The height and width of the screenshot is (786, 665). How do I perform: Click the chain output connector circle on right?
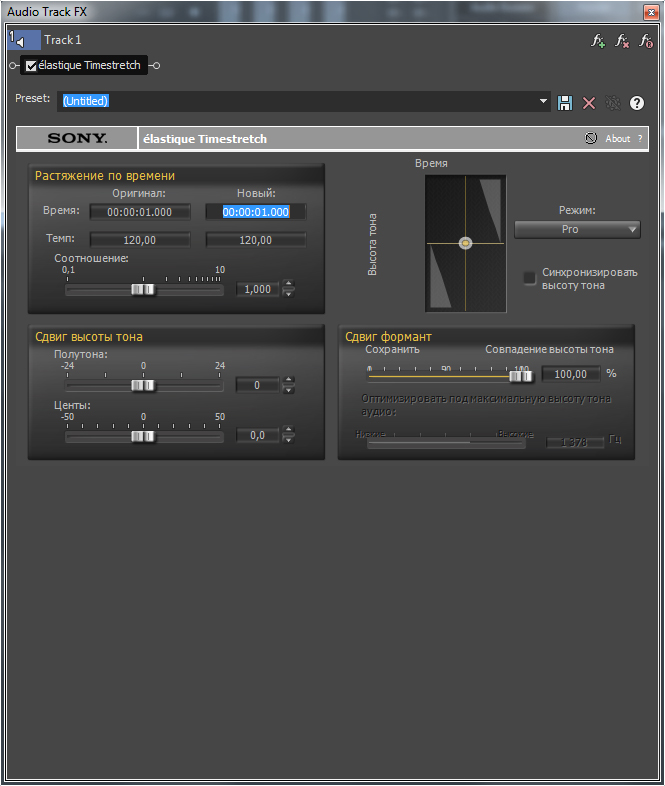(156, 66)
